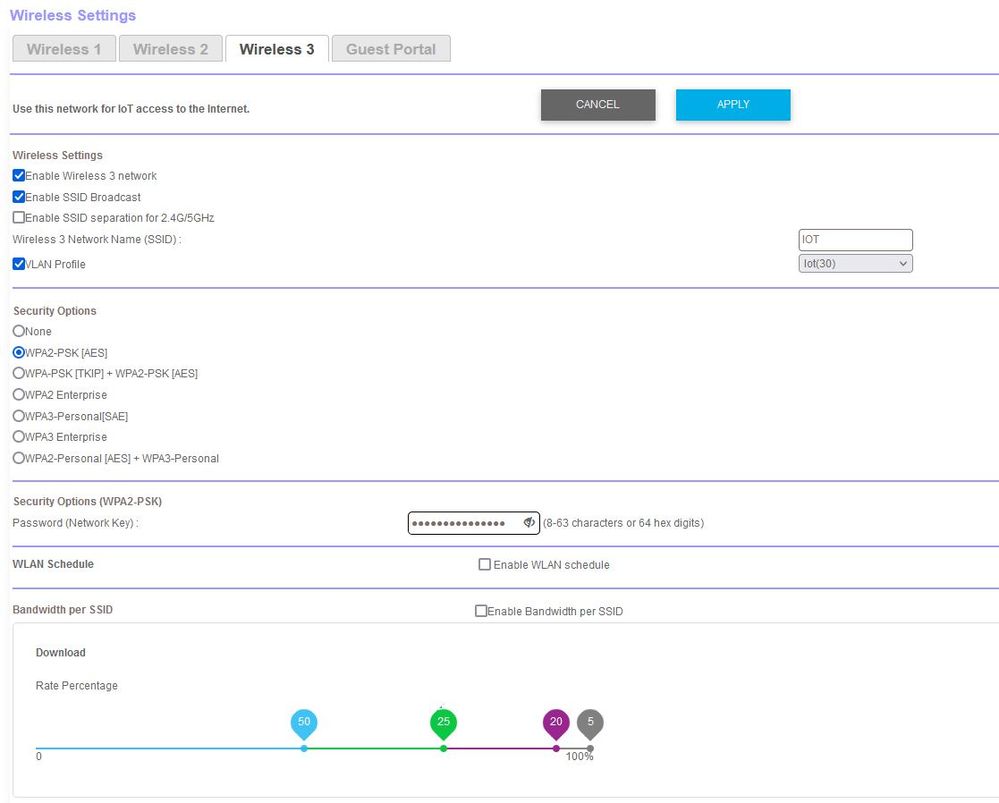The height and width of the screenshot is (803, 999).
Task: Open the Guest Portal tab
Action: (x=391, y=48)
